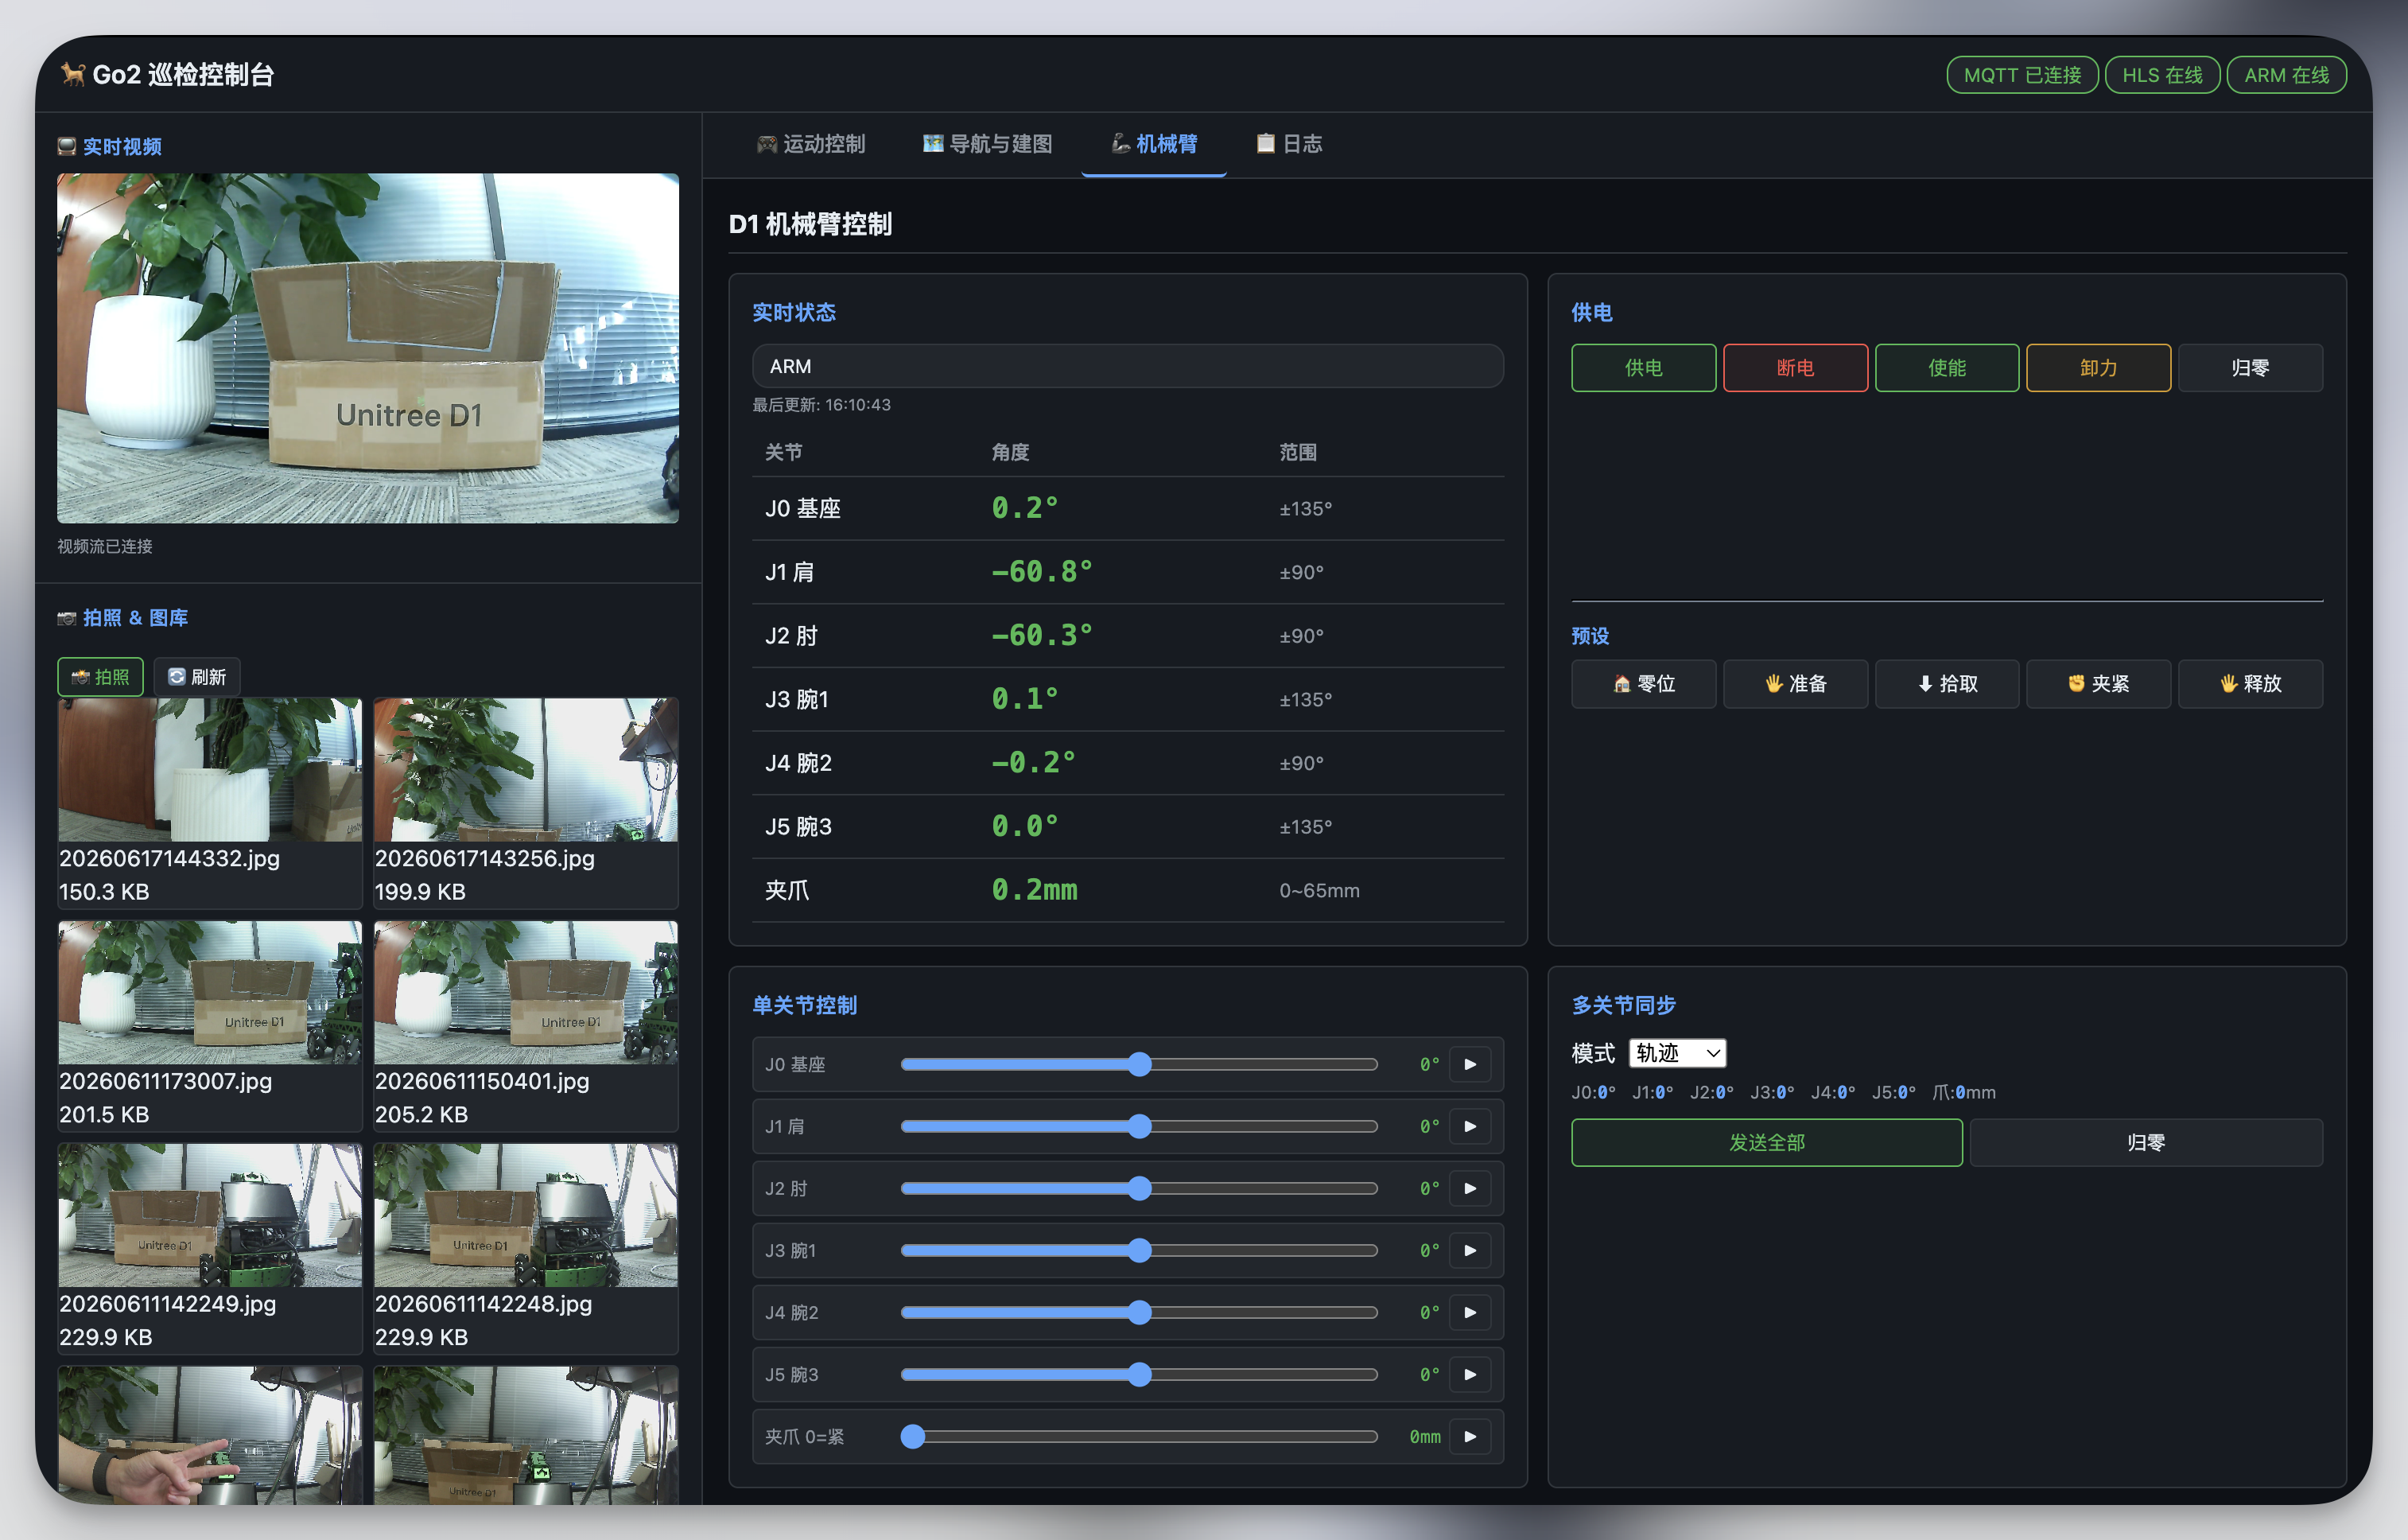Send J3 腕1 angle with play button
The width and height of the screenshot is (2408, 1540).
click(1469, 1250)
